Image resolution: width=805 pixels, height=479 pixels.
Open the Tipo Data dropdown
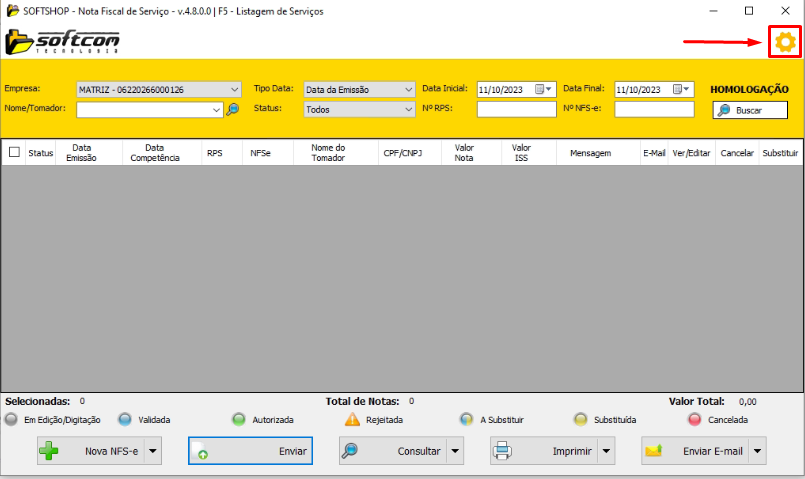(x=408, y=89)
